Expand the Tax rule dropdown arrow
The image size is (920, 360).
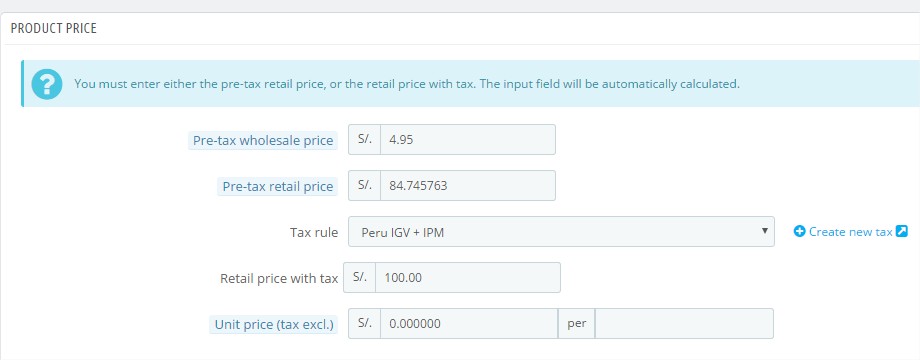pos(764,230)
